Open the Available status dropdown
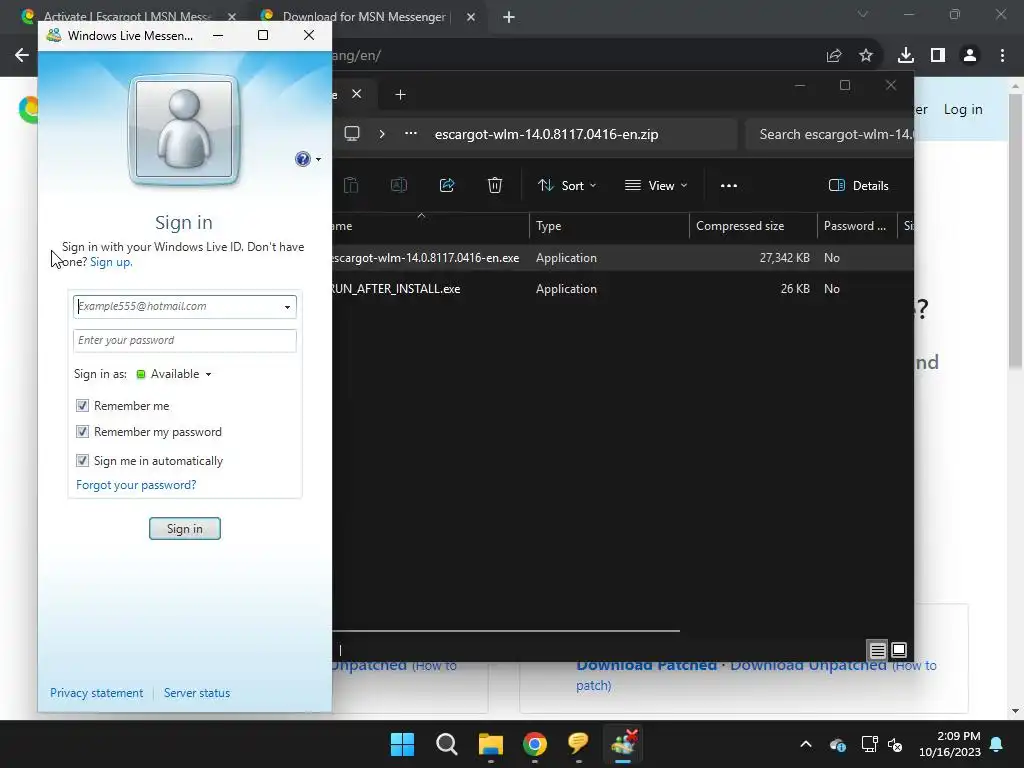Viewport: 1024px width, 768px height. pyautogui.click(x=174, y=374)
